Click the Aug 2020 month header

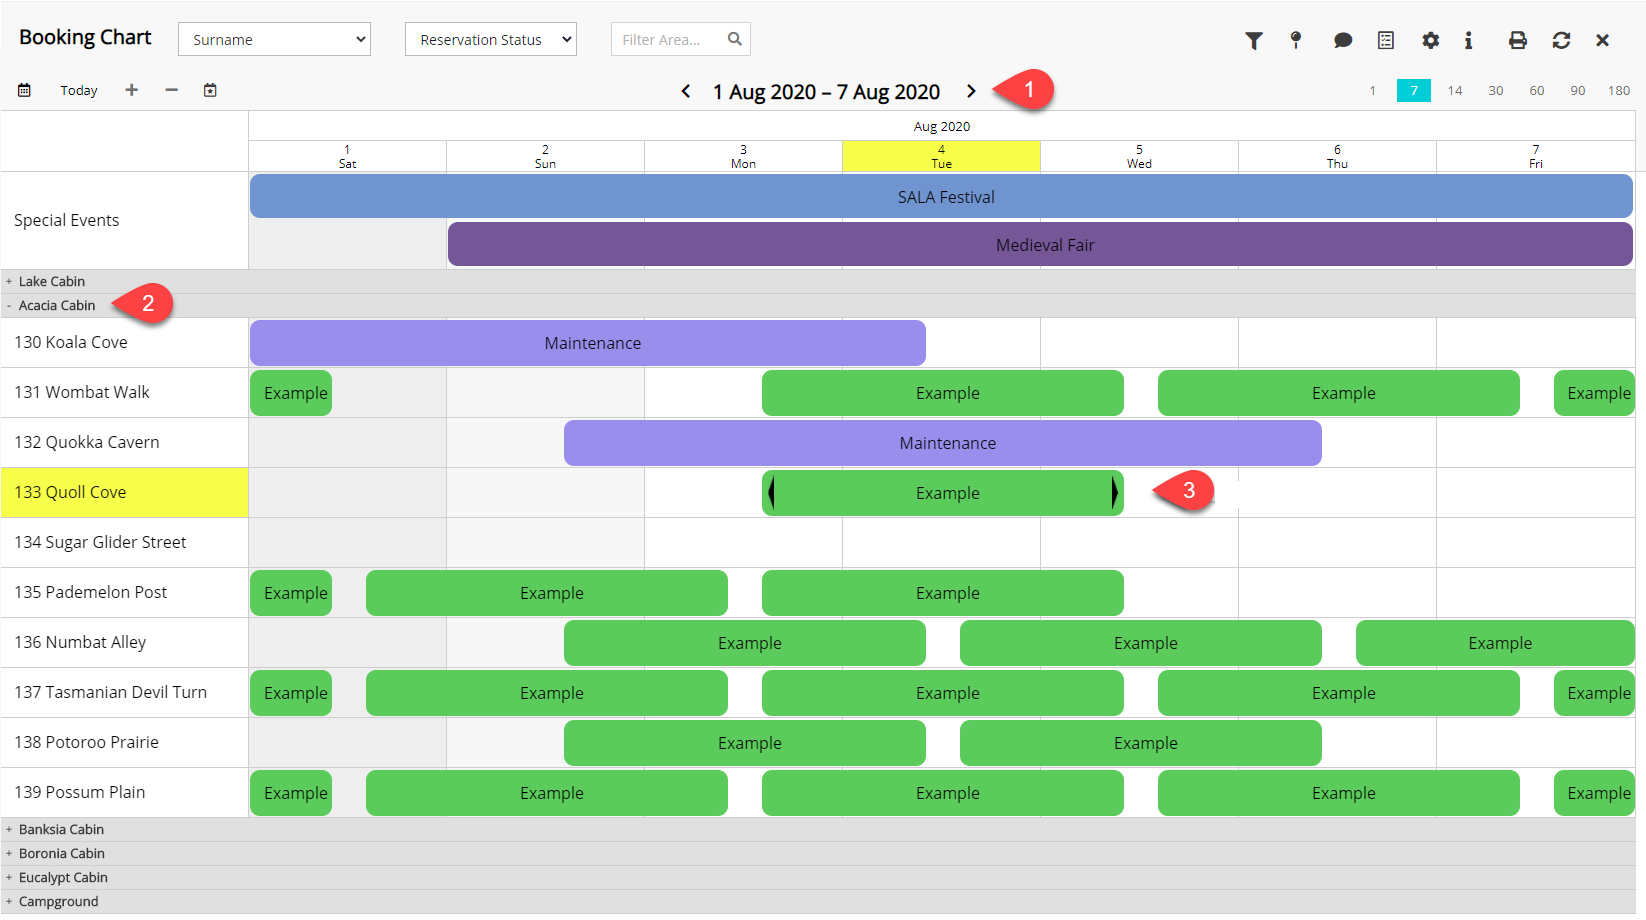click(941, 126)
